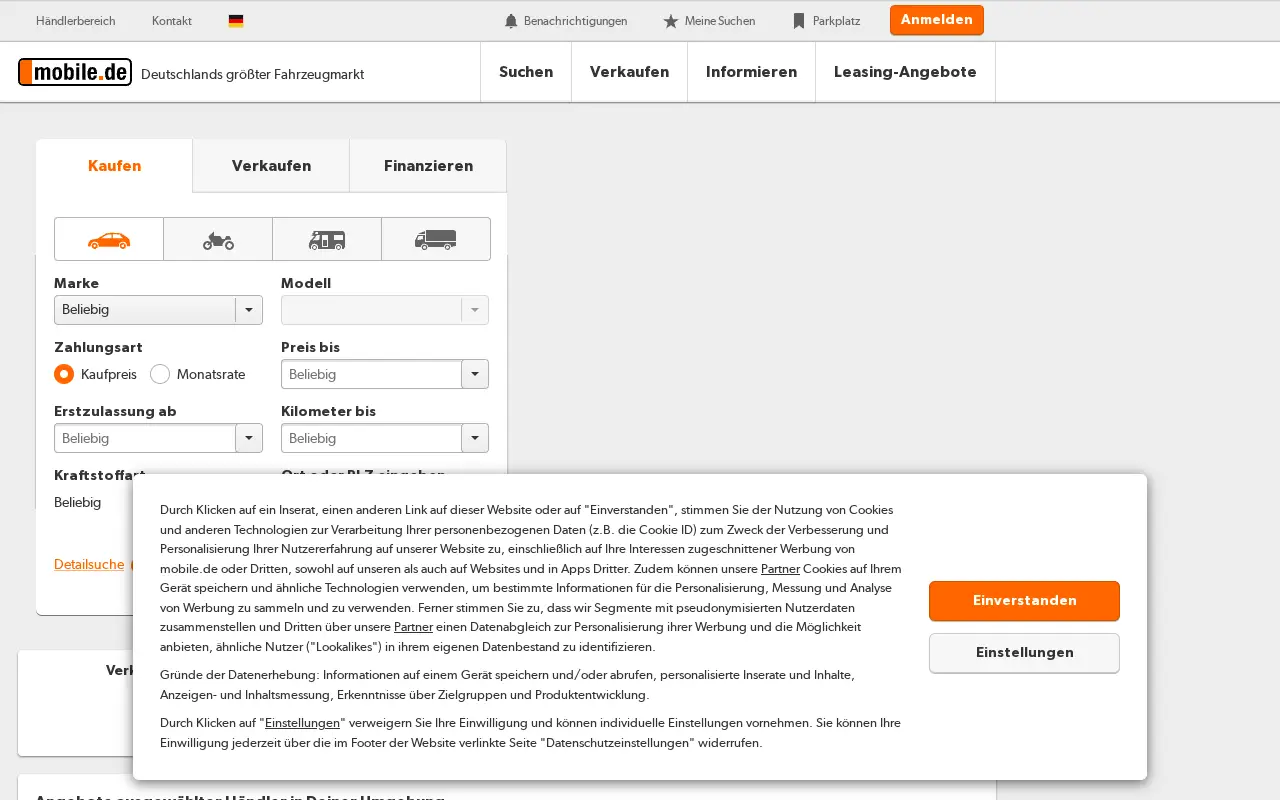Open the Informieren main menu
The width and height of the screenshot is (1280, 800).
751,72
